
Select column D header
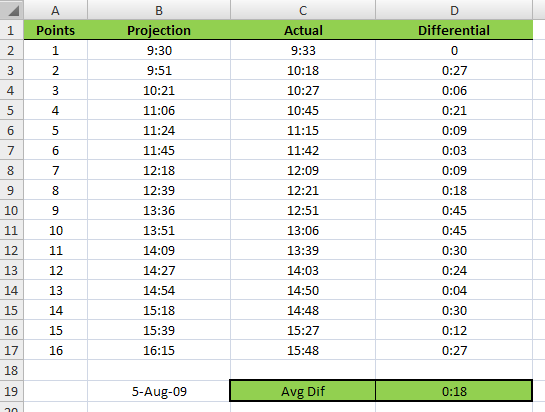pos(454,10)
